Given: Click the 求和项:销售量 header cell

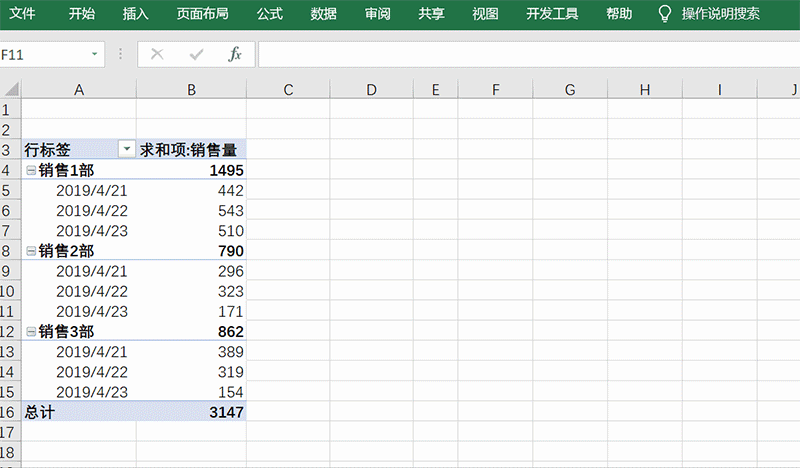Looking at the screenshot, I should [x=191, y=150].
